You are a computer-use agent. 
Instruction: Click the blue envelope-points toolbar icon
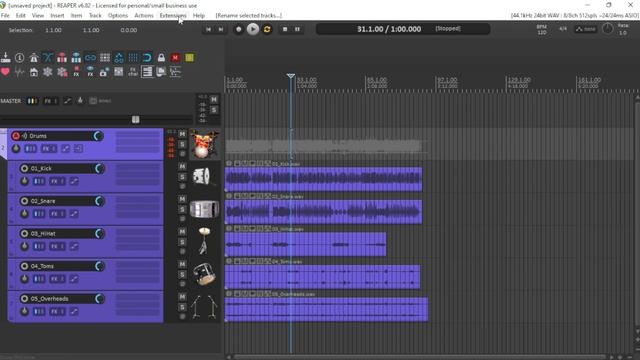tap(119, 58)
